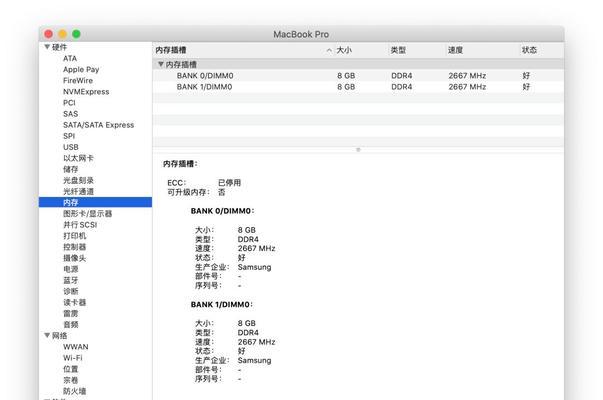The width and height of the screenshot is (603, 400).
Task: Open the 音频 audio entry
Action: click(x=71, y=325)
